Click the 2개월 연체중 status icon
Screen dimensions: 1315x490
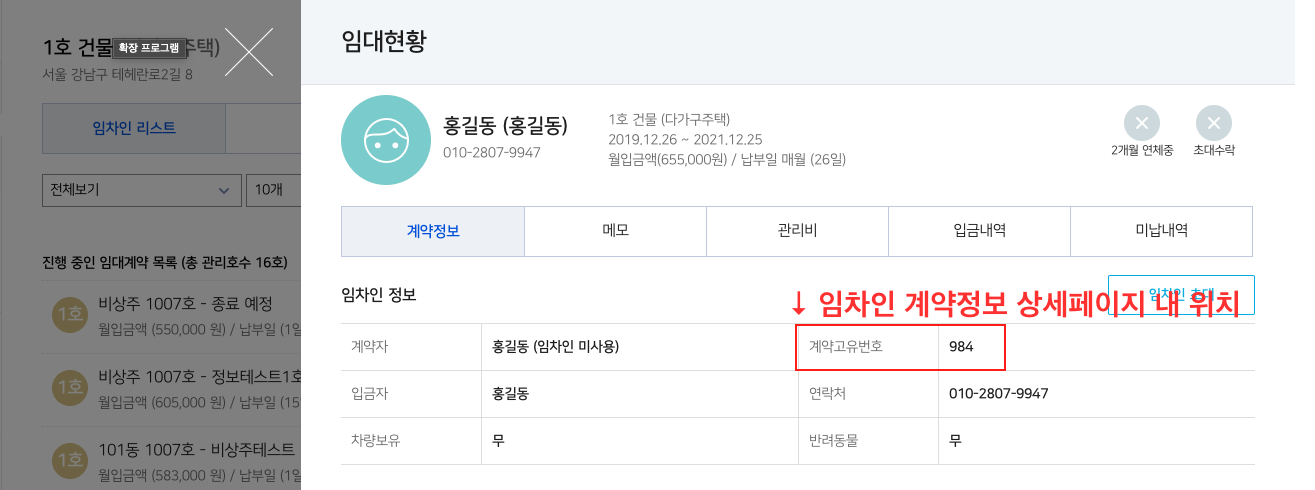1141,123
